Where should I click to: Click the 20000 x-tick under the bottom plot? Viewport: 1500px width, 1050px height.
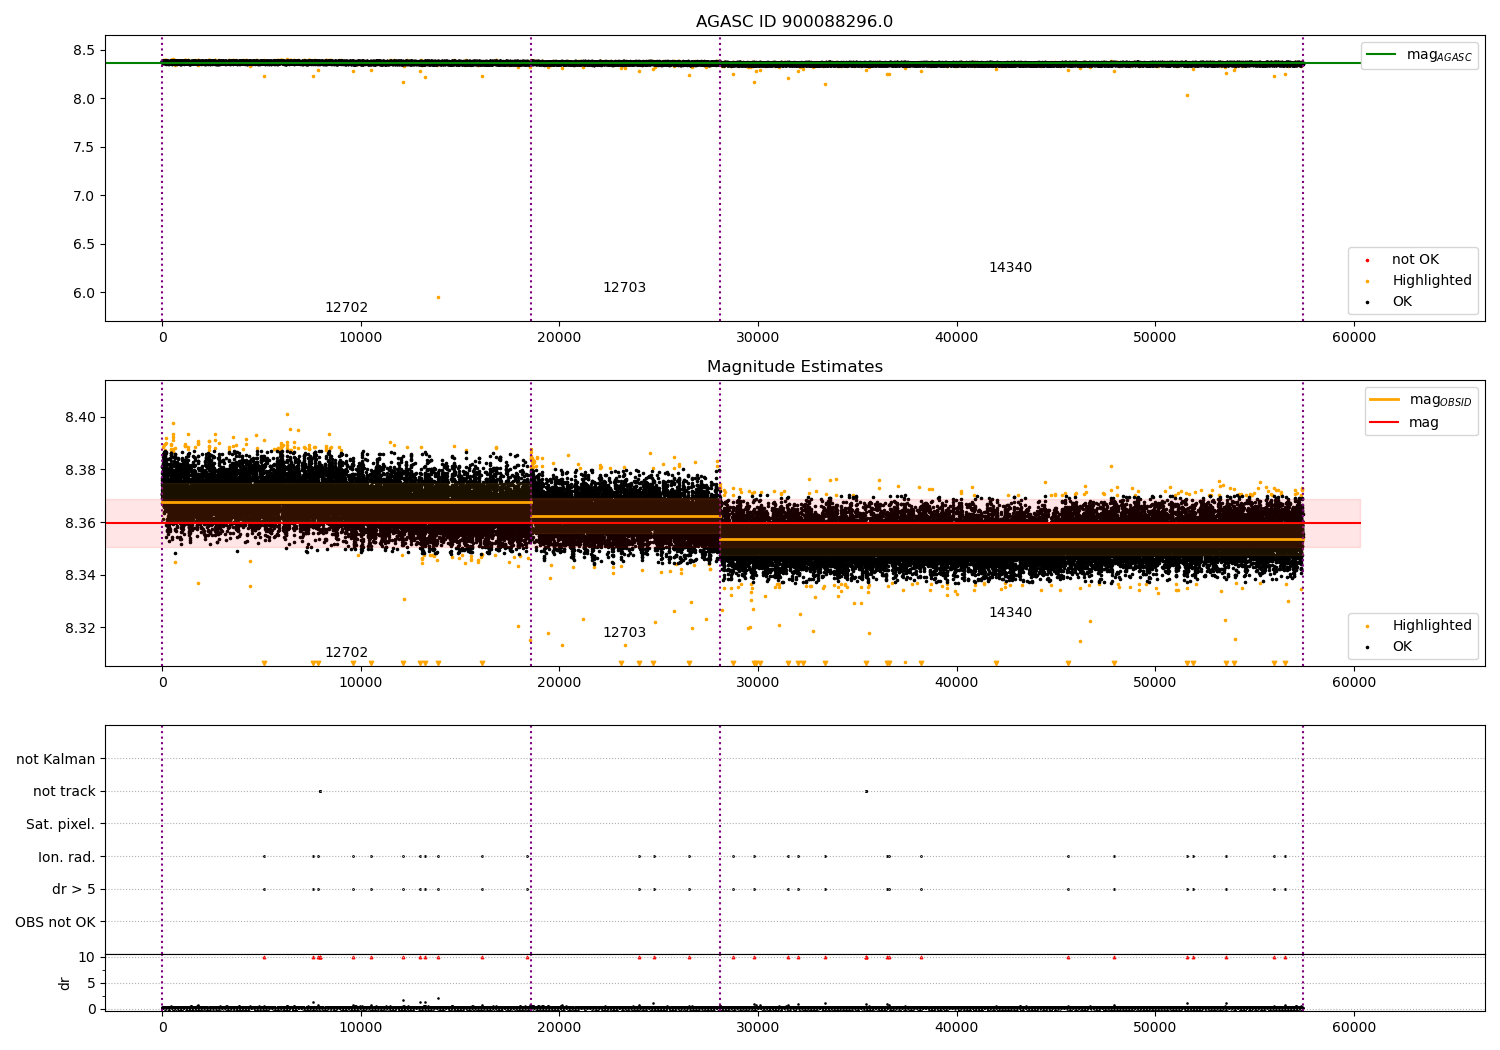click(559, 1027)
